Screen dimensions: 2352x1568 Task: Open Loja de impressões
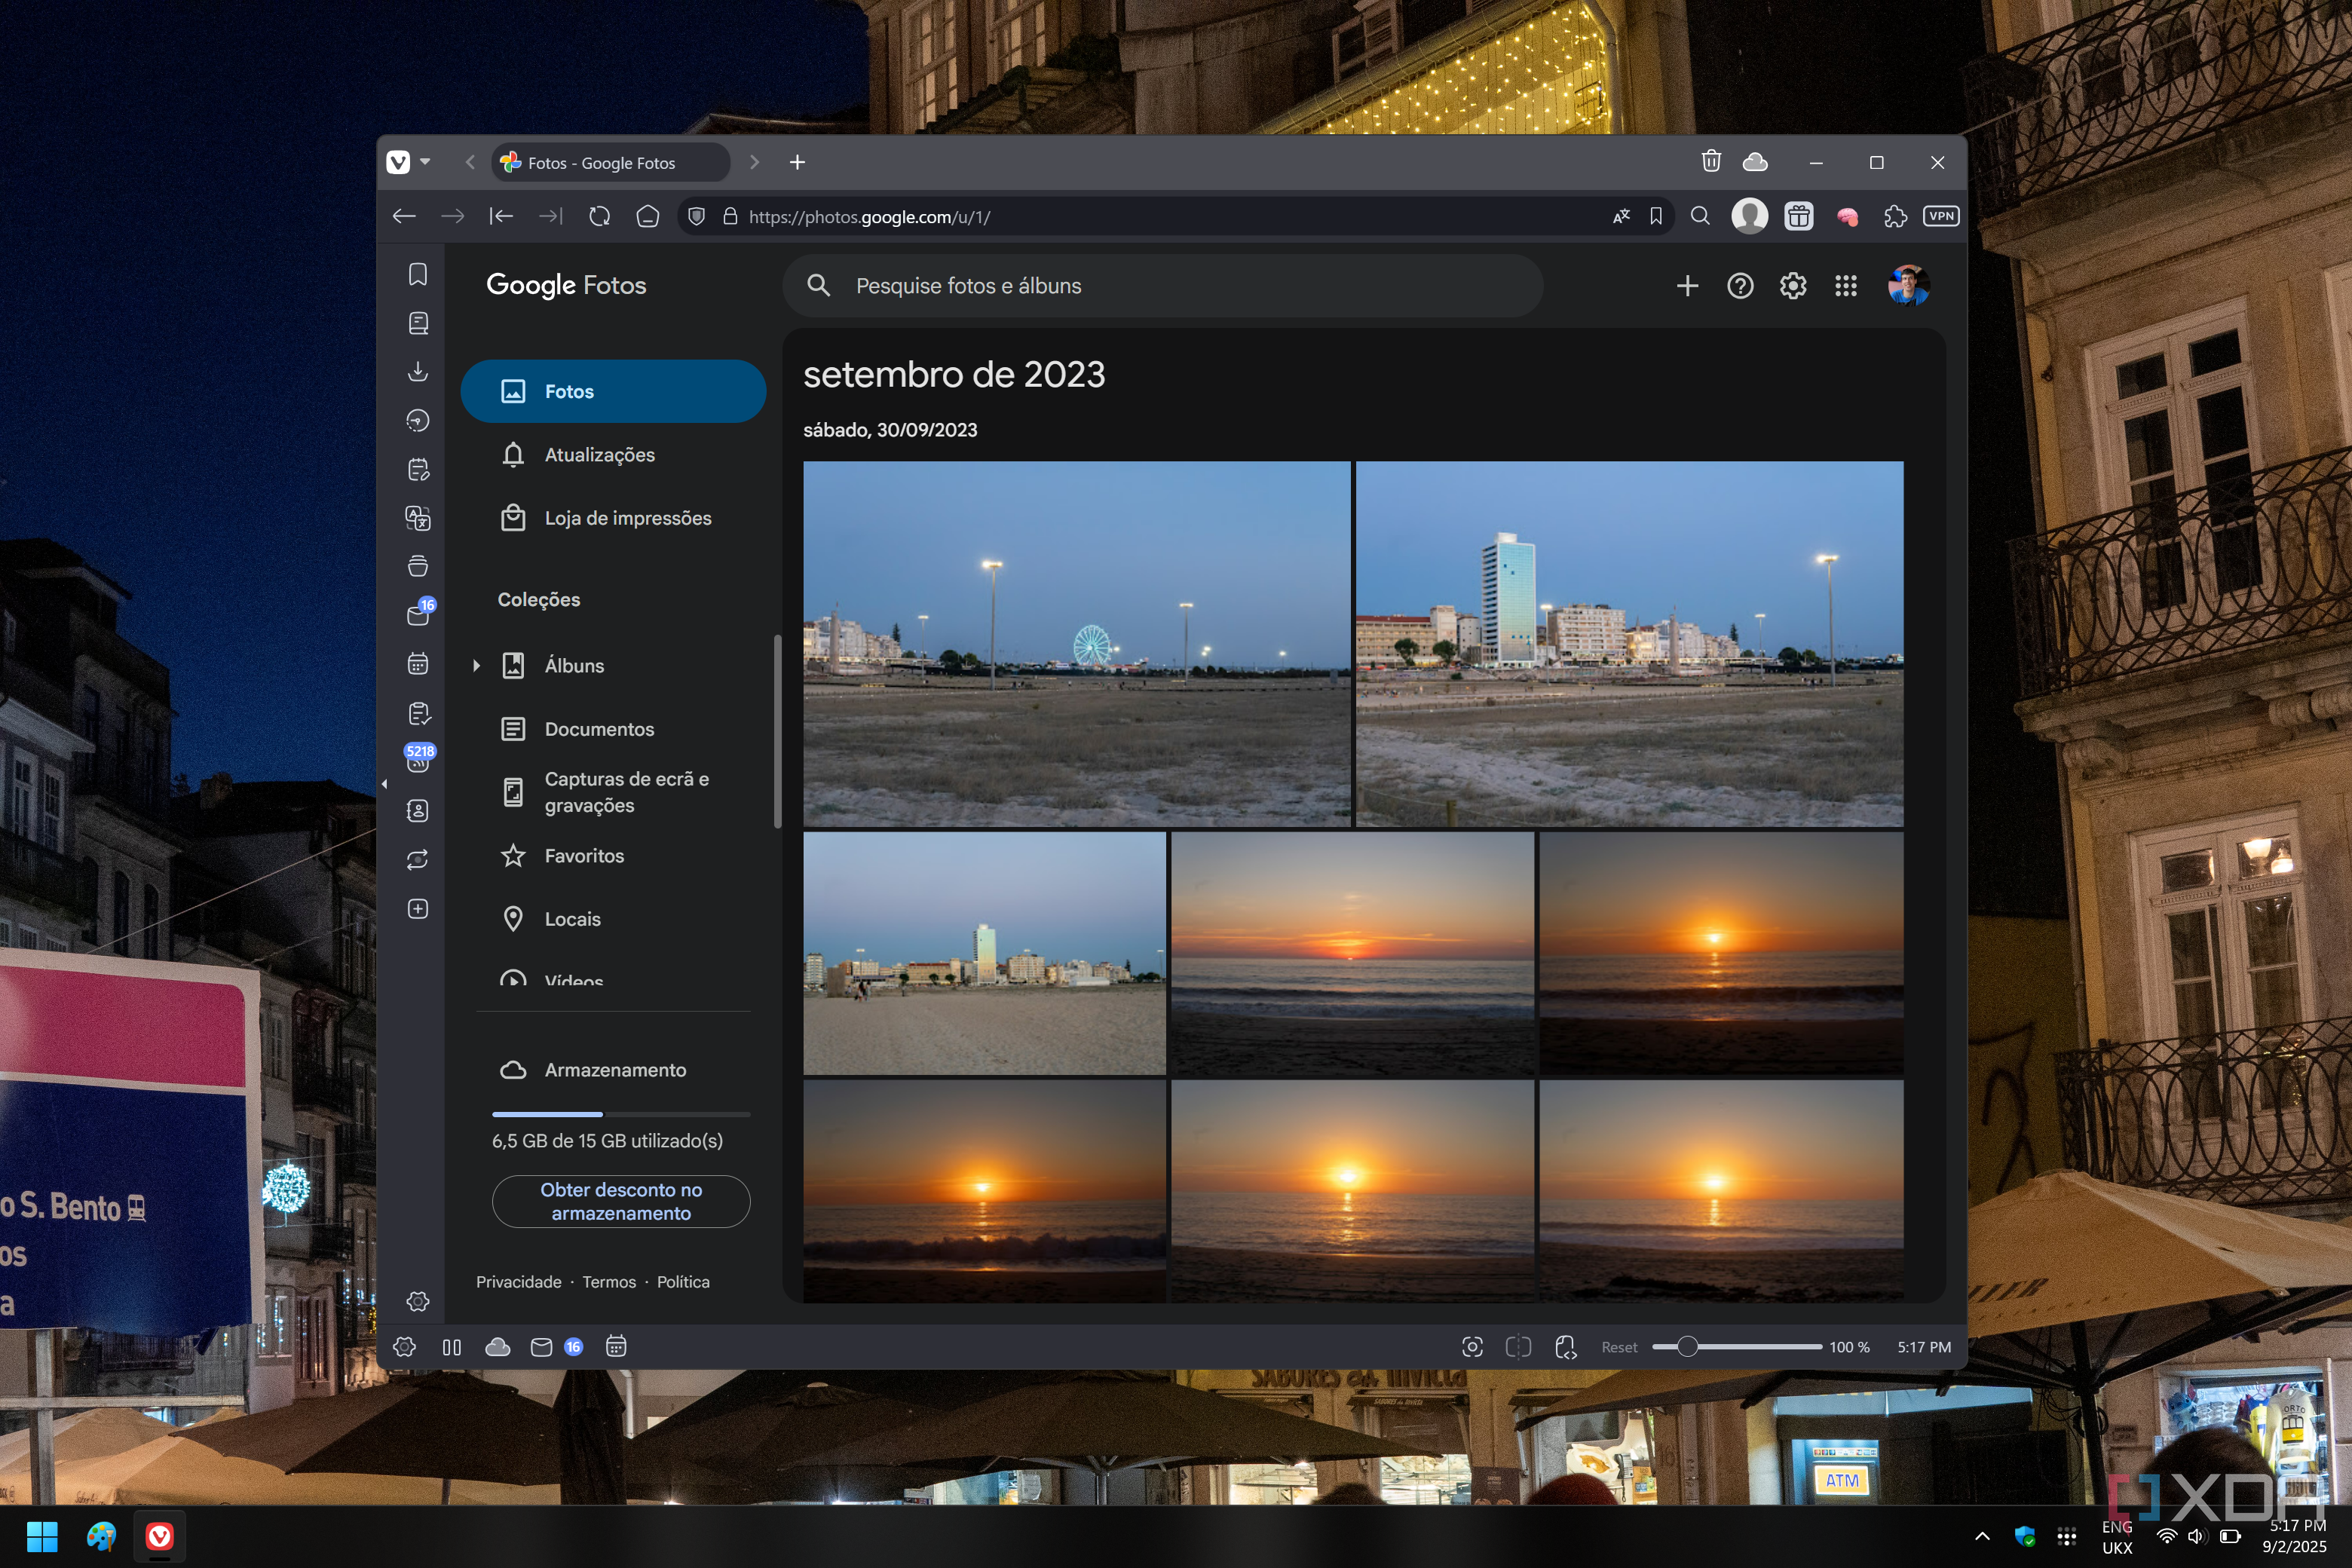(x=613, y=518)
